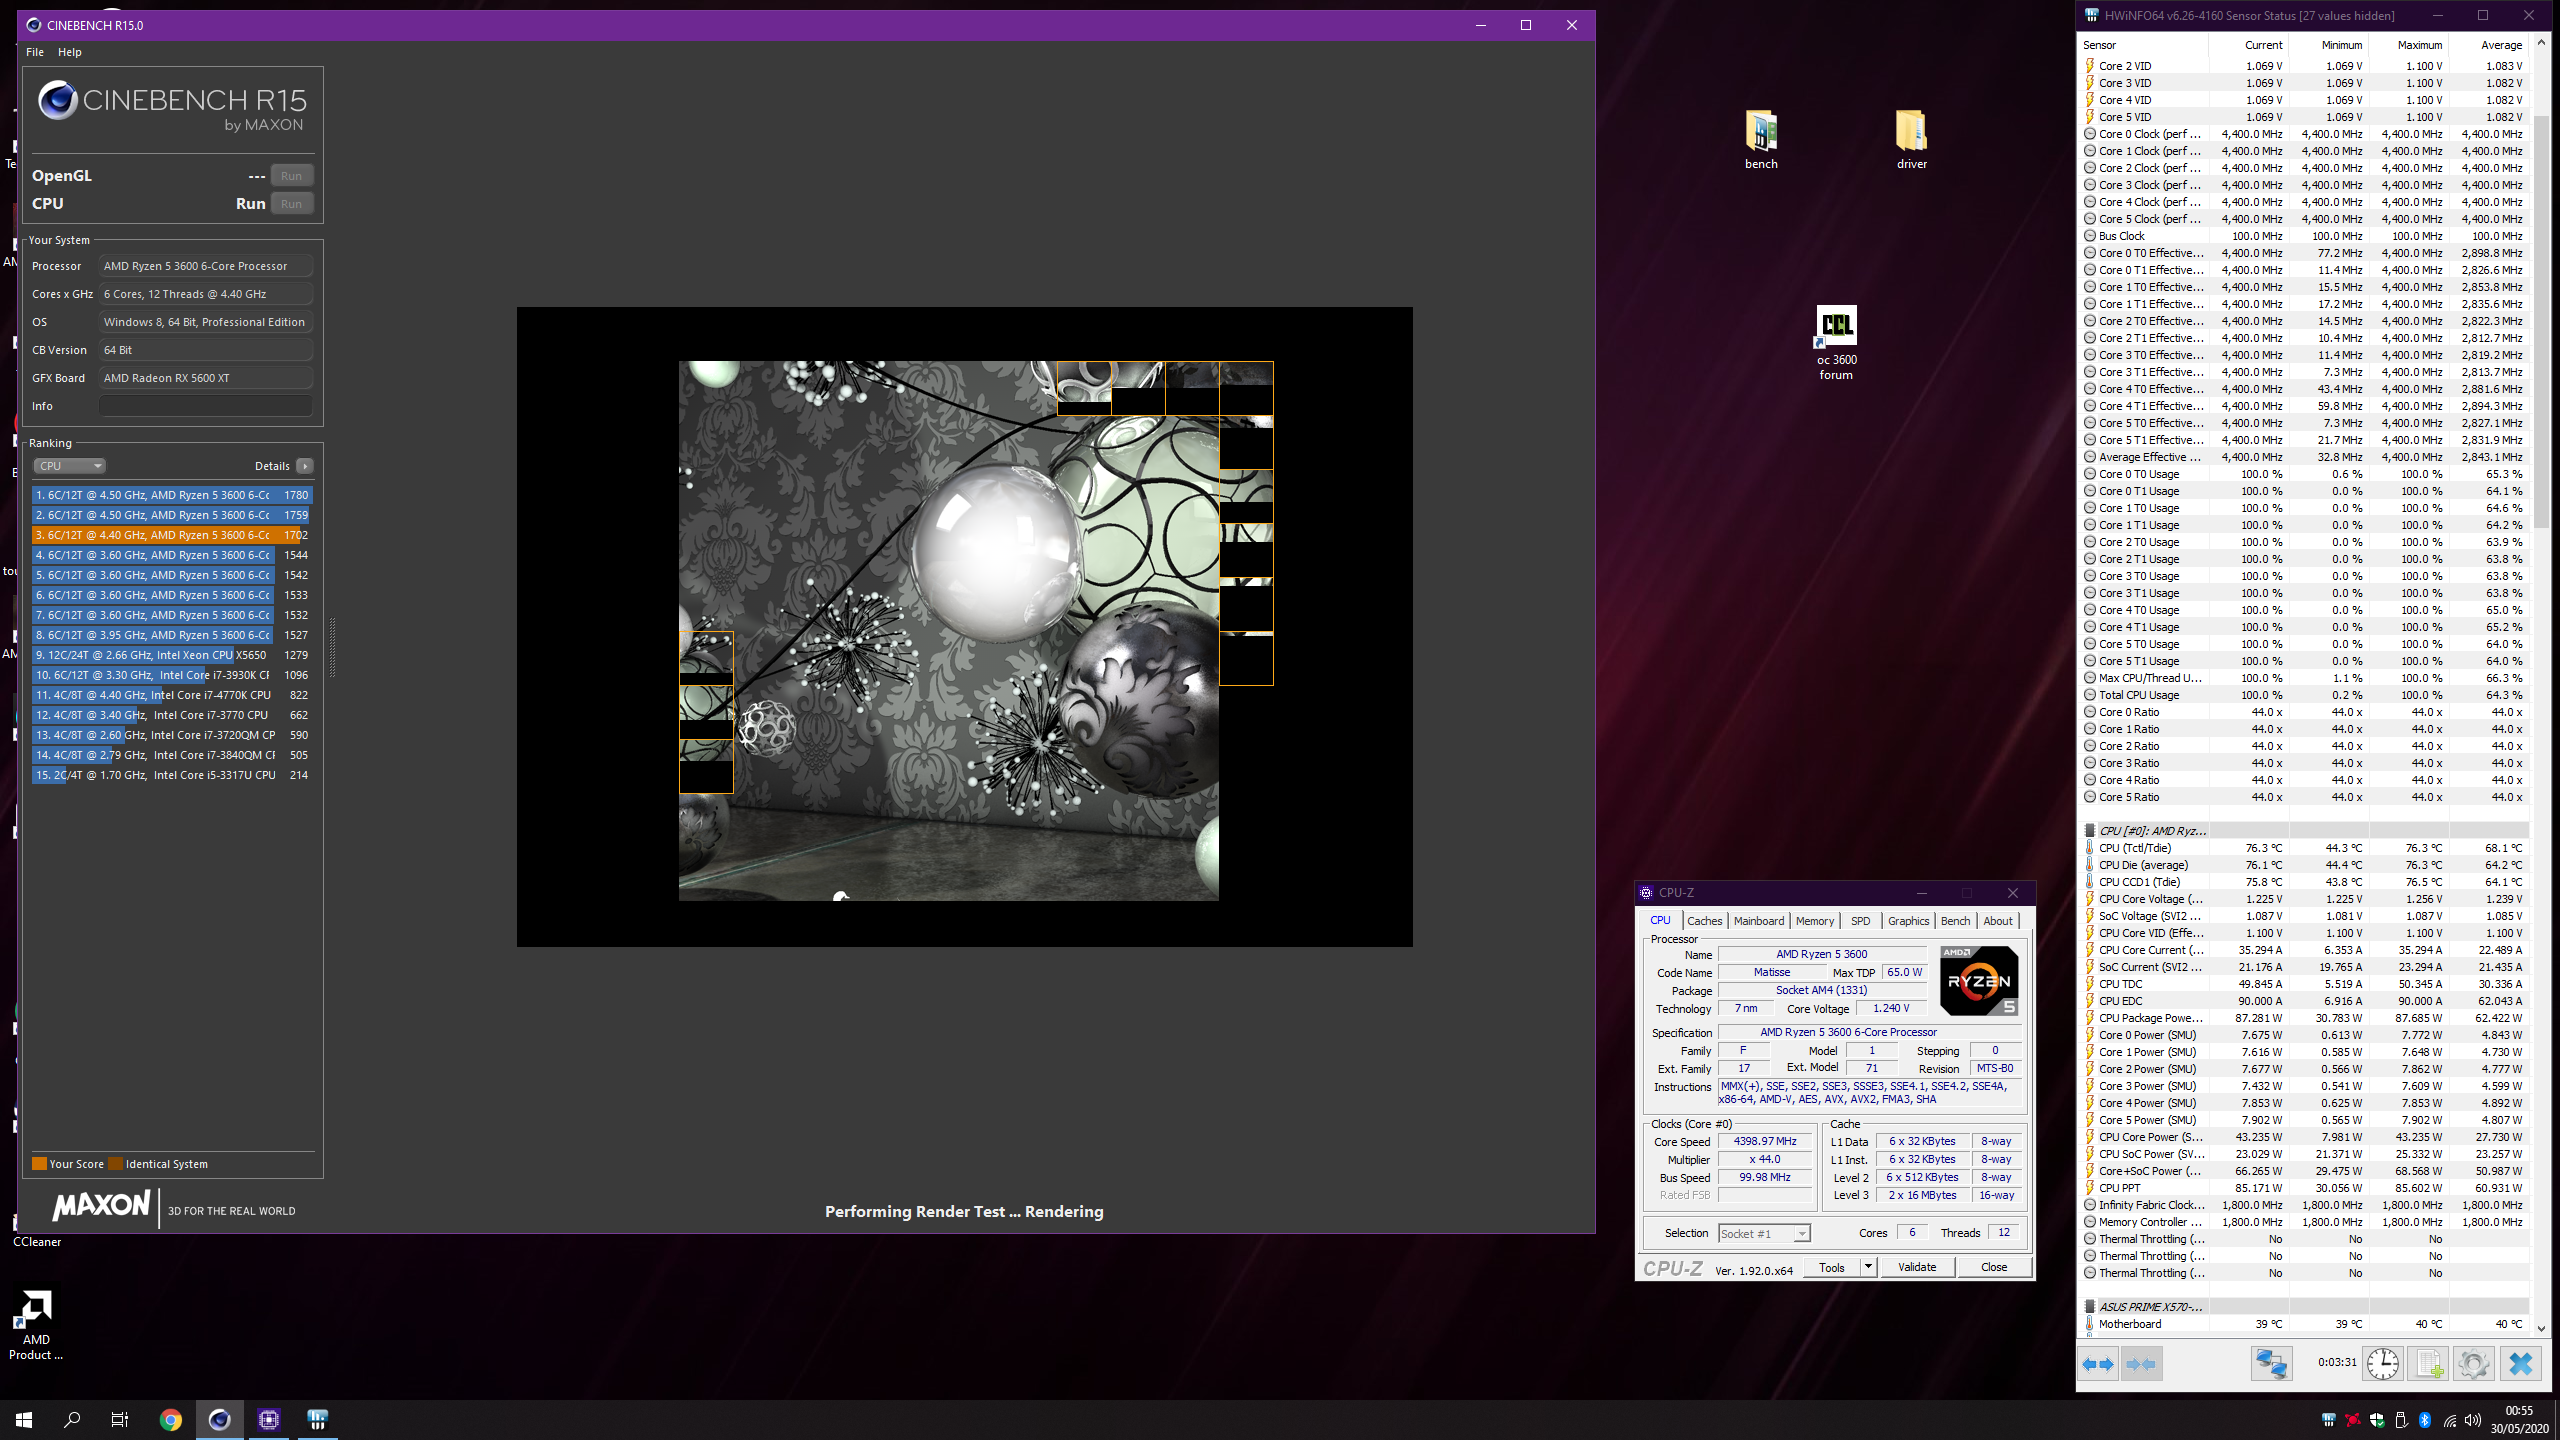Open Bluetooth tray icon
Viewport: 2560px width, 1440px height.
pos(2425,1420)
